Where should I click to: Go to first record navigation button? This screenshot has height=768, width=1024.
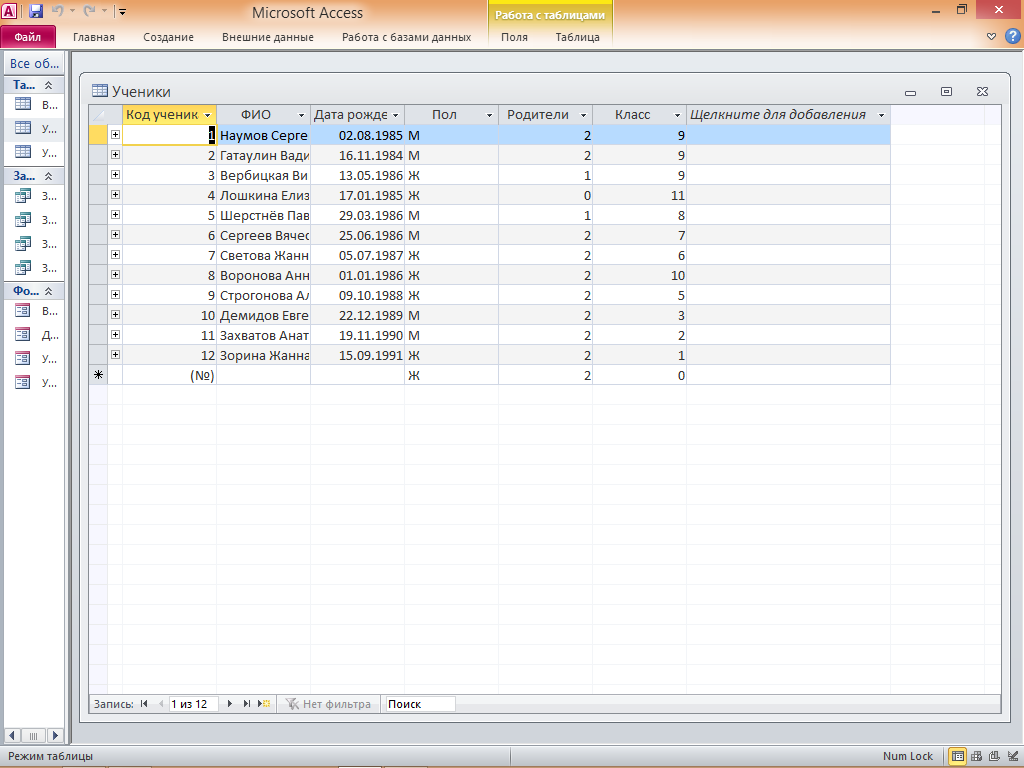tap(144, 704)
